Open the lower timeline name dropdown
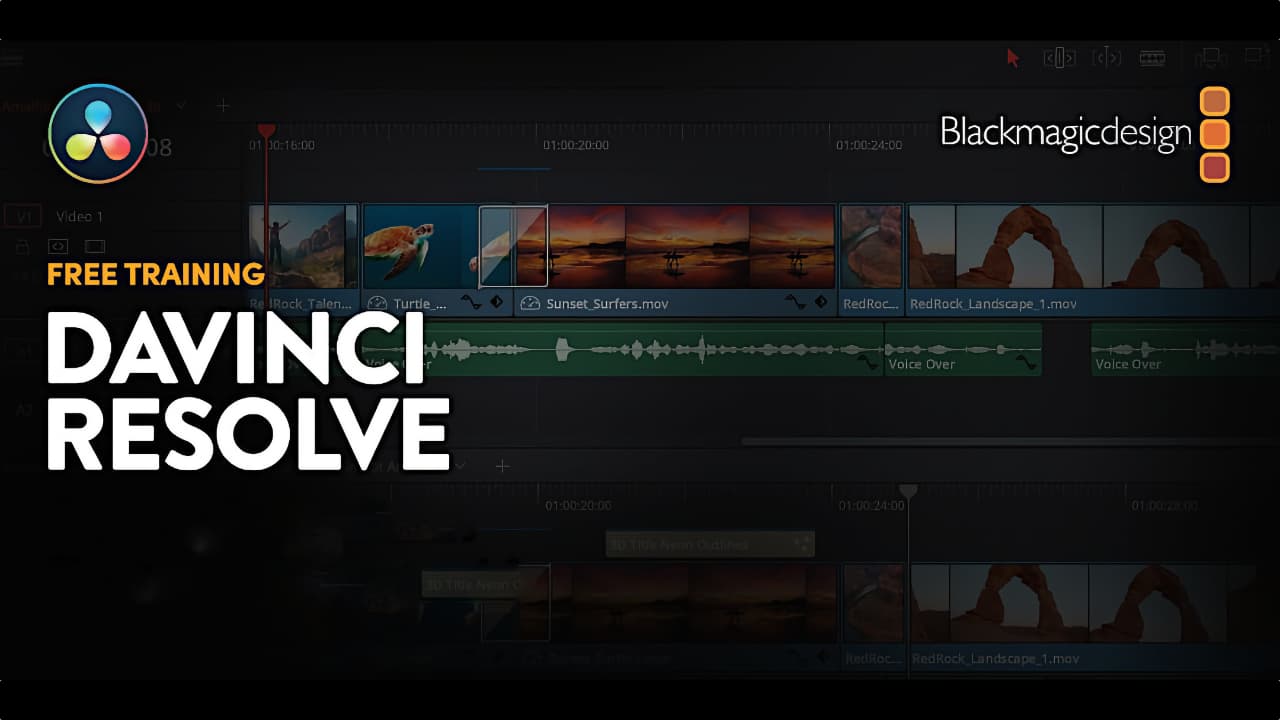Image resolution: width=1280 pixels, height=720 pixels. [x=460, y=466]
